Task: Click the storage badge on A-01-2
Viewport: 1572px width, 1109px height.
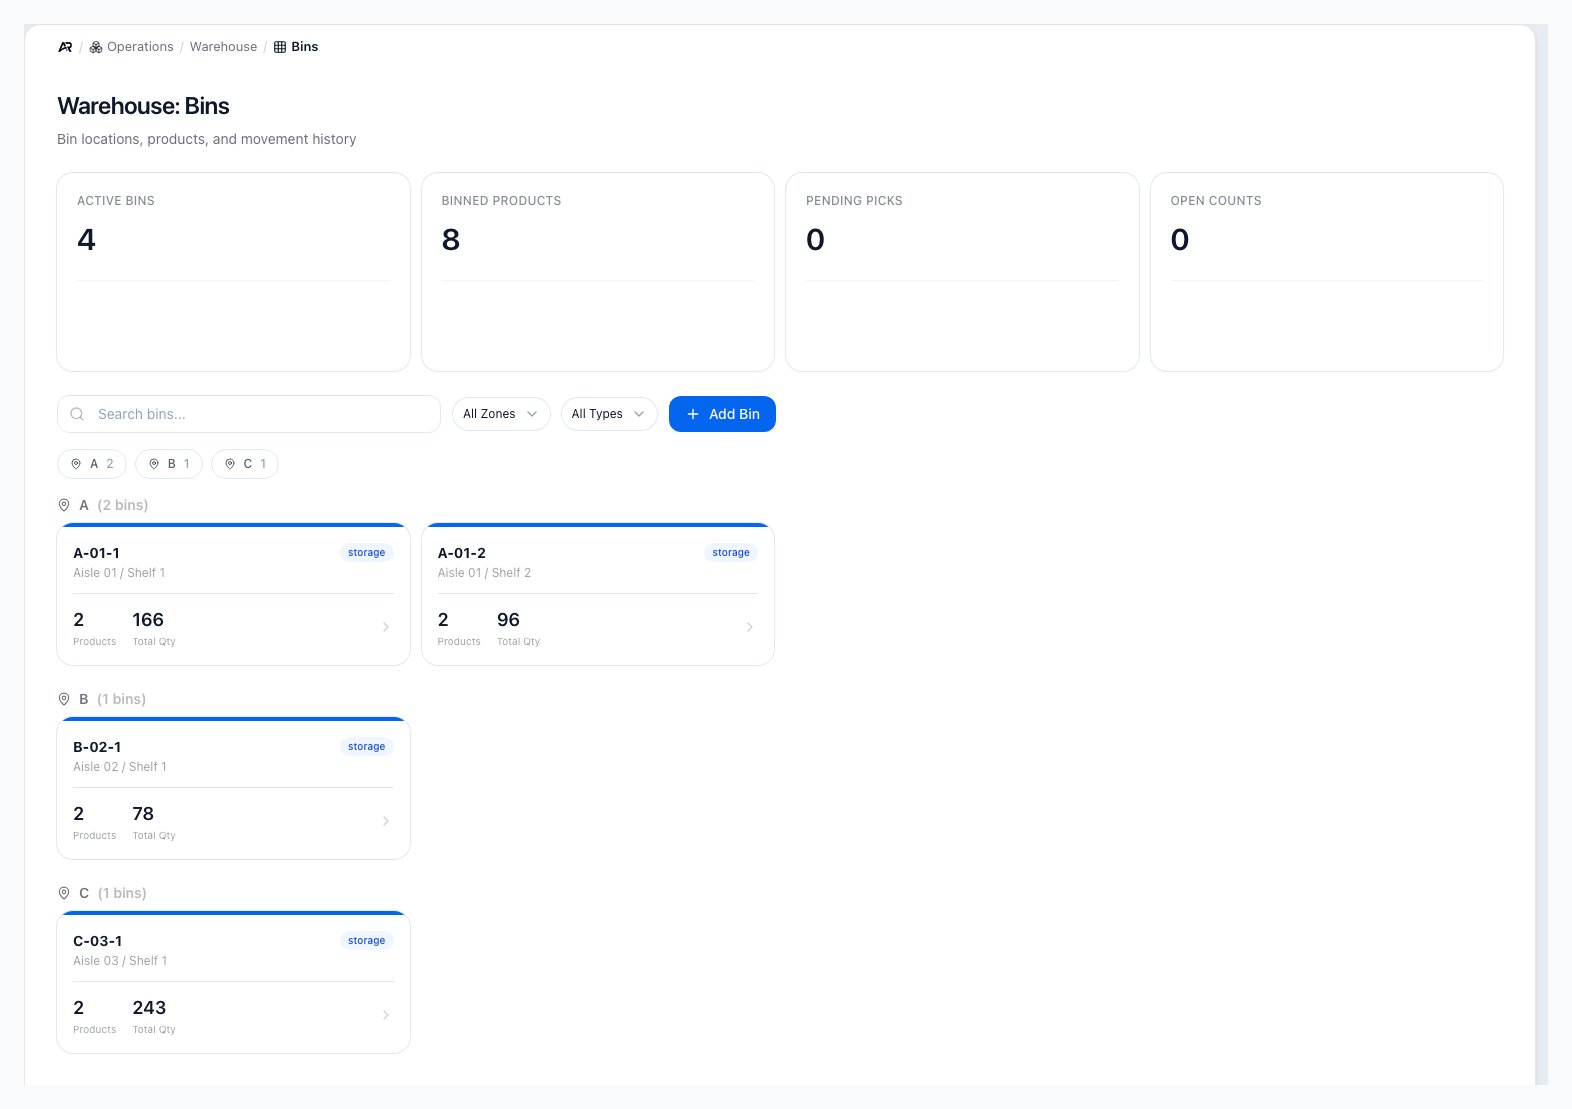Action: point(731,553)
